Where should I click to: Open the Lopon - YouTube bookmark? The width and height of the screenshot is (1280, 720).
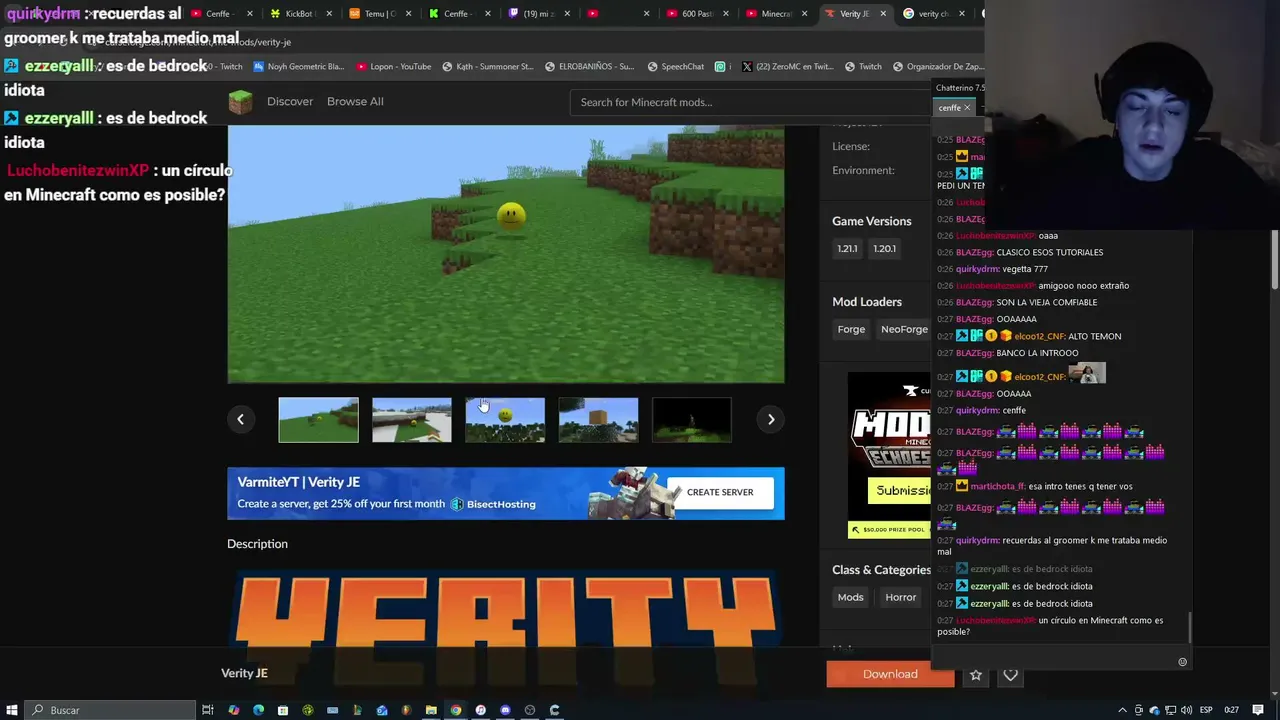tap(394, 67)
